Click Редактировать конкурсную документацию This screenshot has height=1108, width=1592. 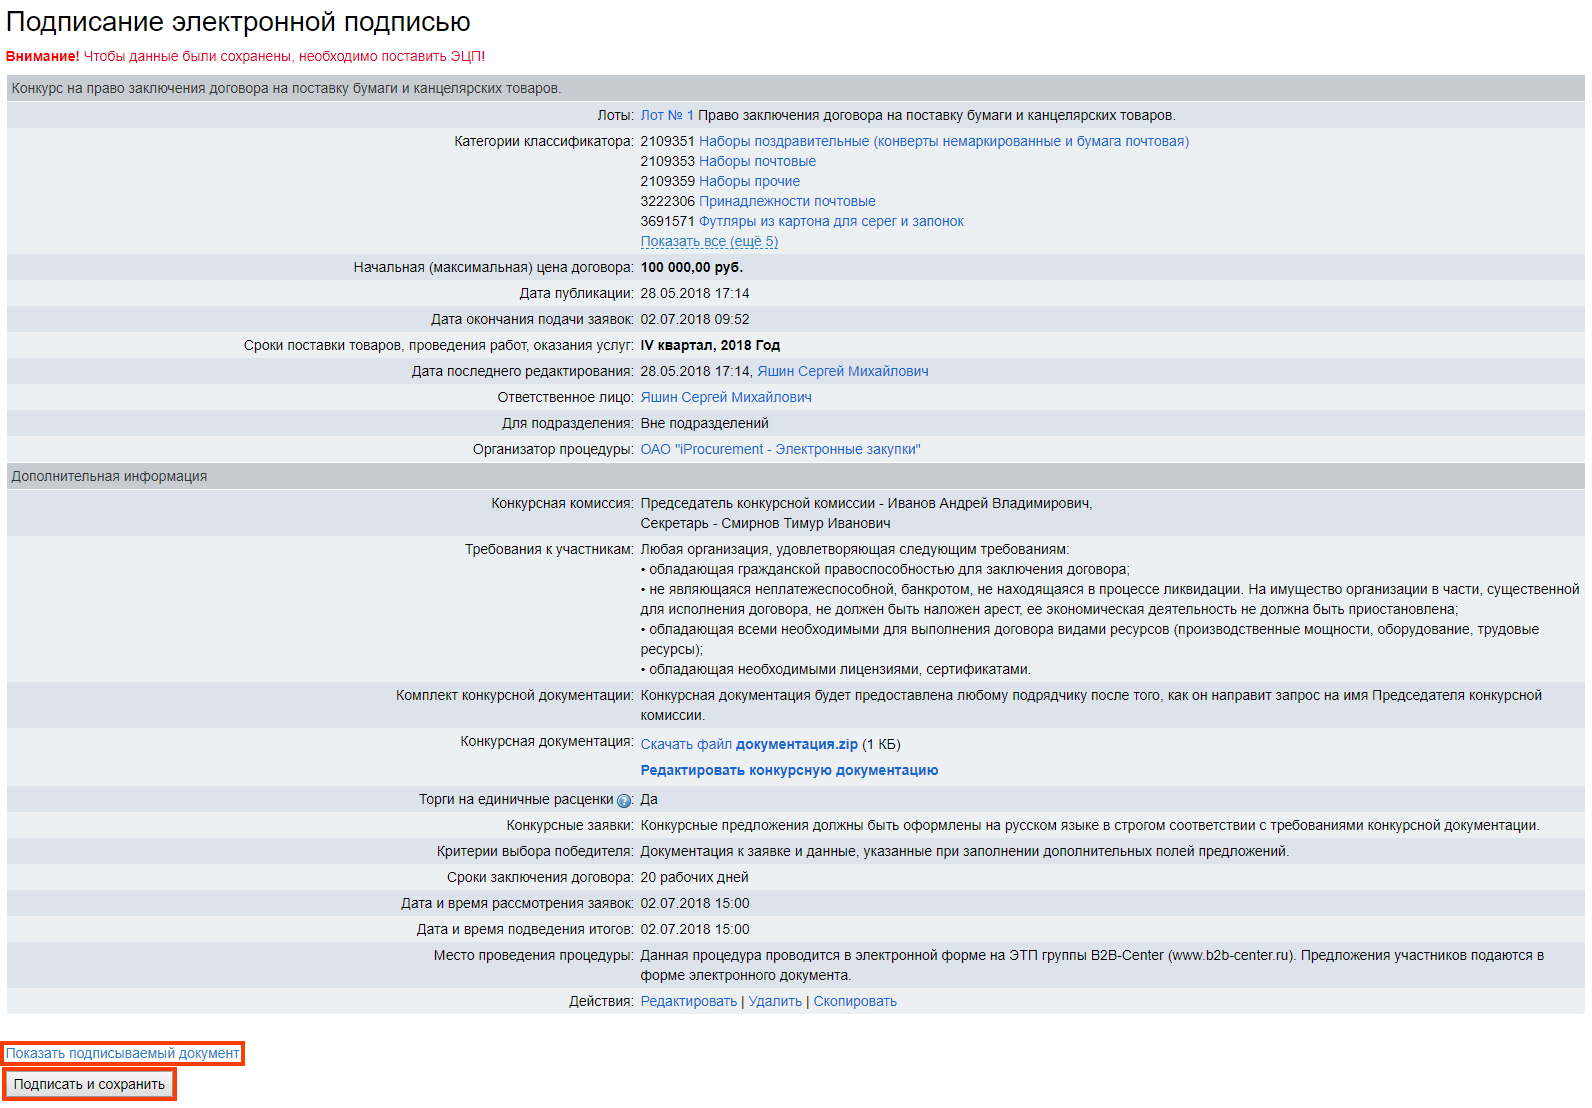(x=789, y=770)
